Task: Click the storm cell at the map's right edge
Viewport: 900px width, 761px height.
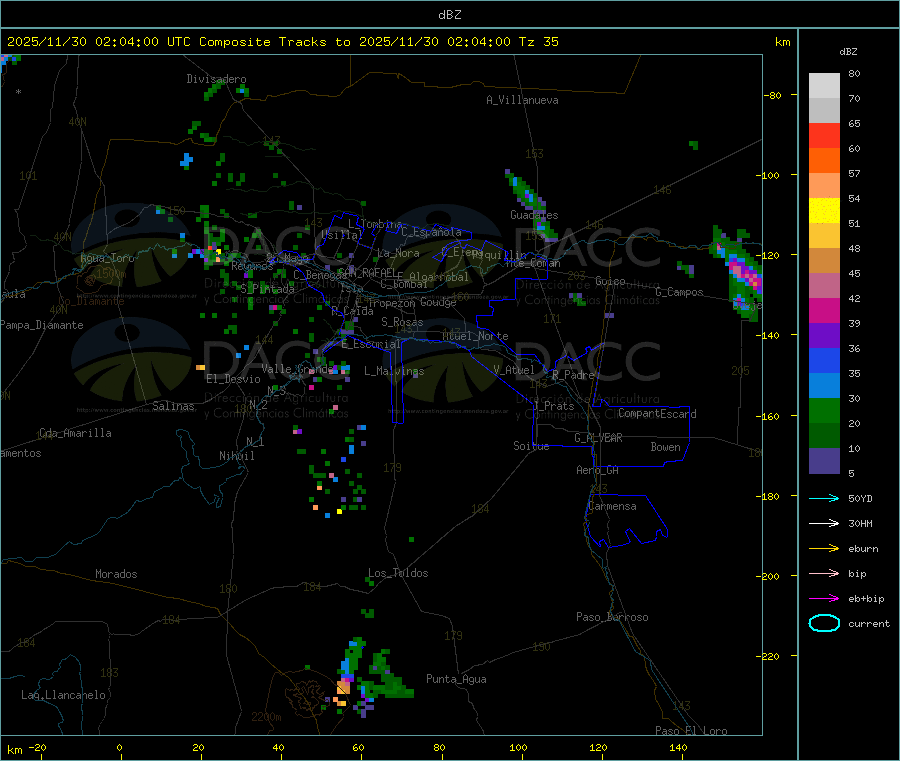Action: pyautogui.click(x=739, y=273)
